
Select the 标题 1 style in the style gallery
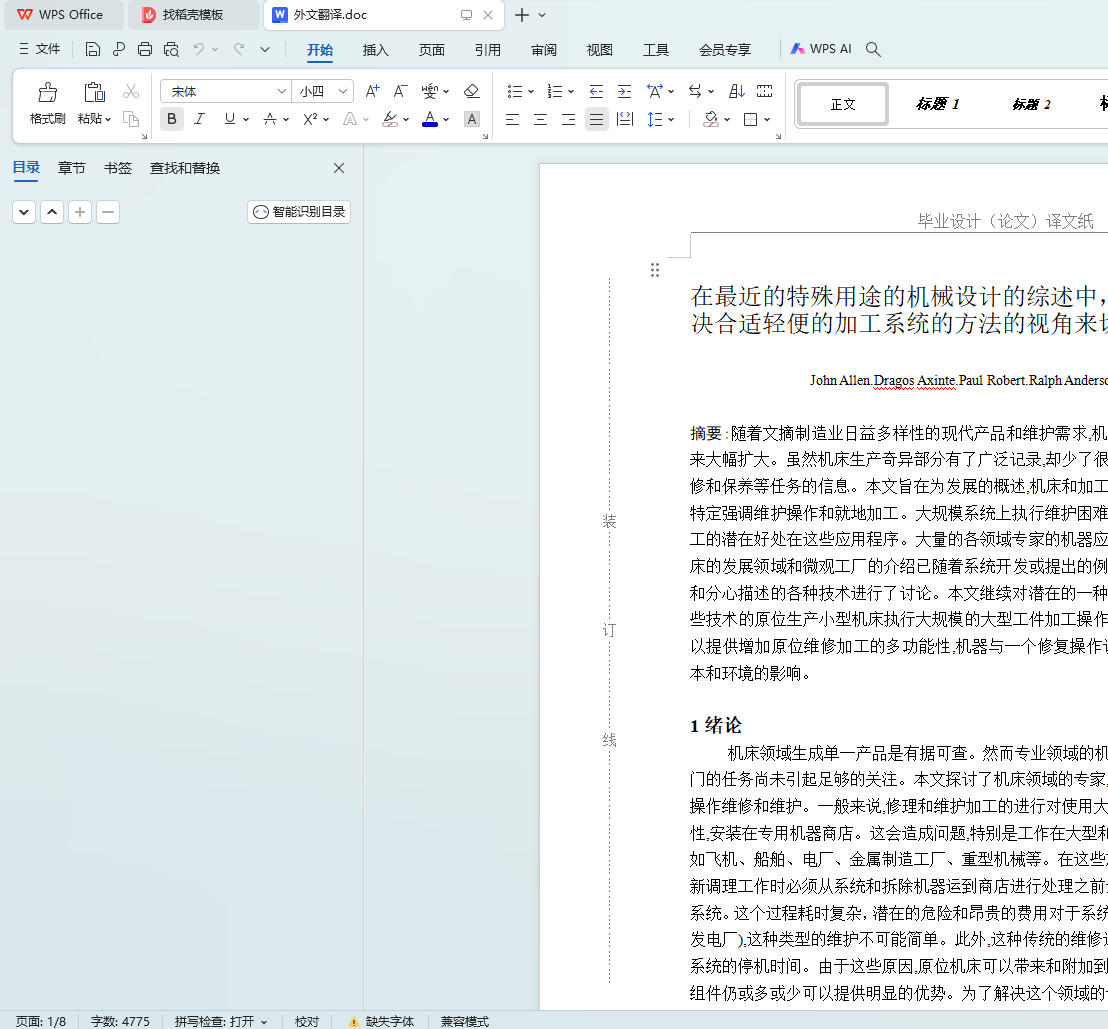pyautogui.click(x=938, y=104)
